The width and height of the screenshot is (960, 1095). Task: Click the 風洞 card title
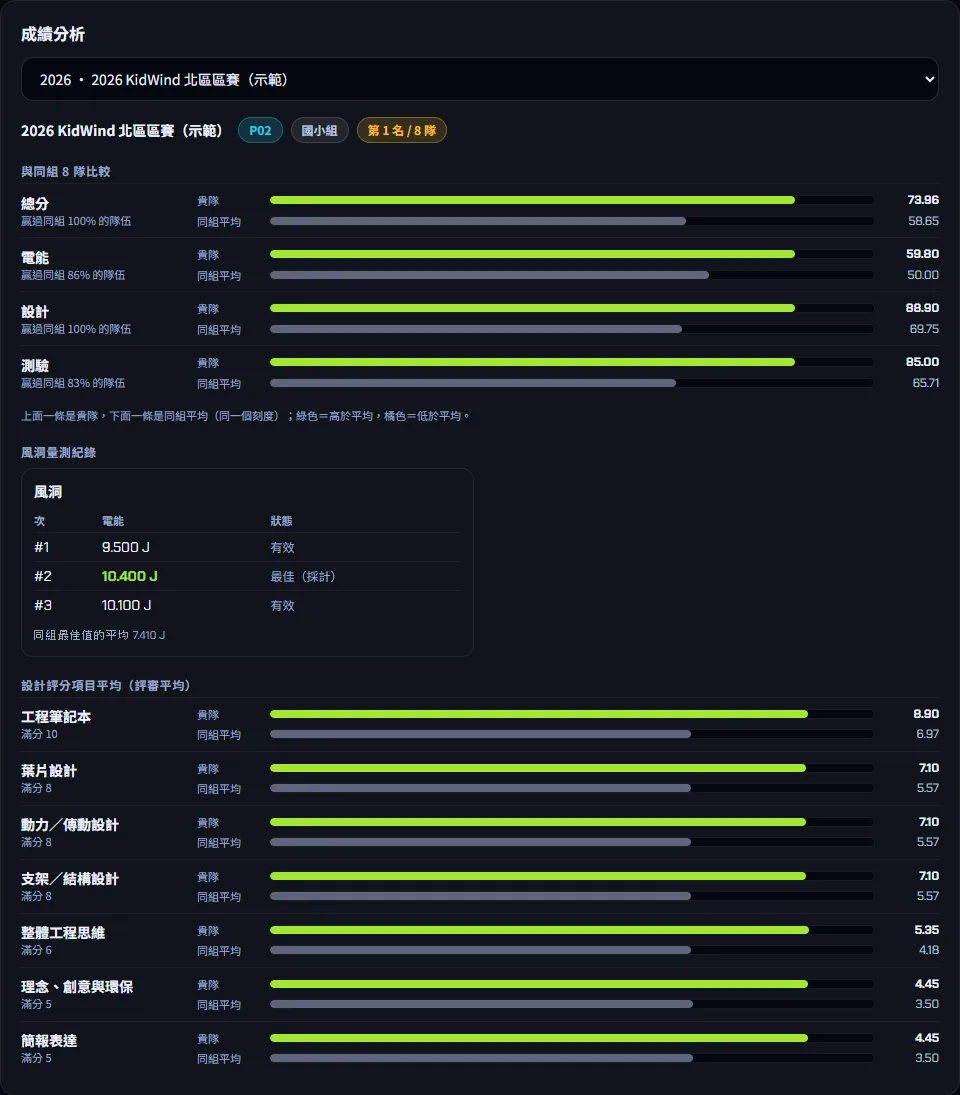(x=48, y=492)
